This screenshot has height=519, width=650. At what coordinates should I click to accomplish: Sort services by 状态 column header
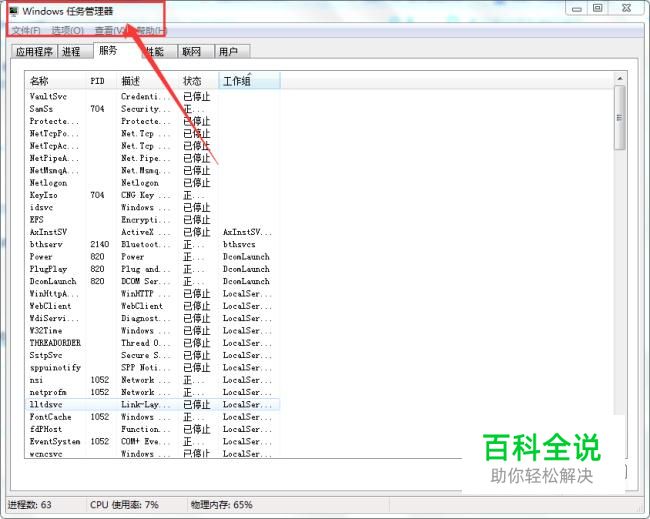coord(199,81)
